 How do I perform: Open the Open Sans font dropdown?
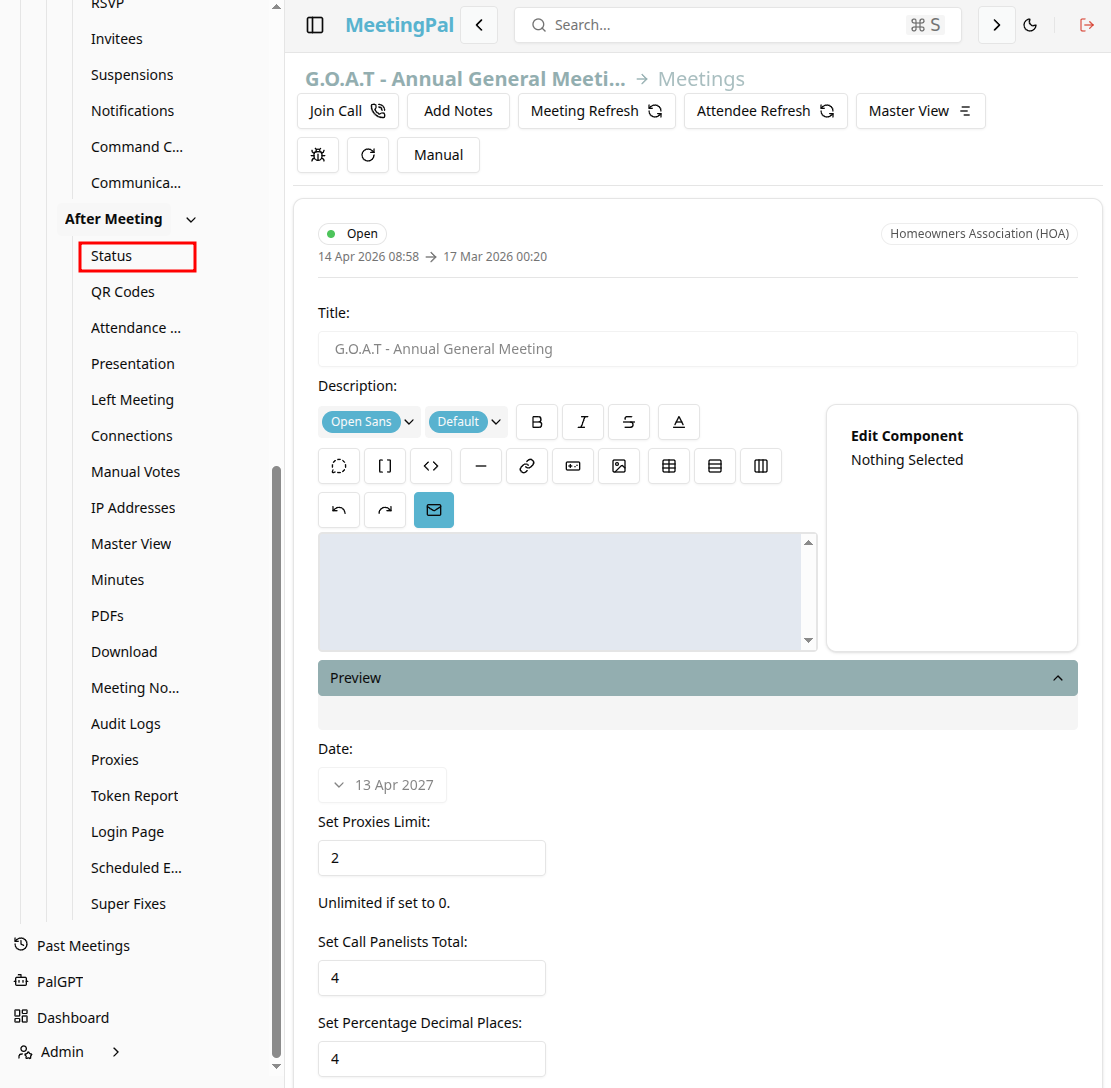pos(369,422)
